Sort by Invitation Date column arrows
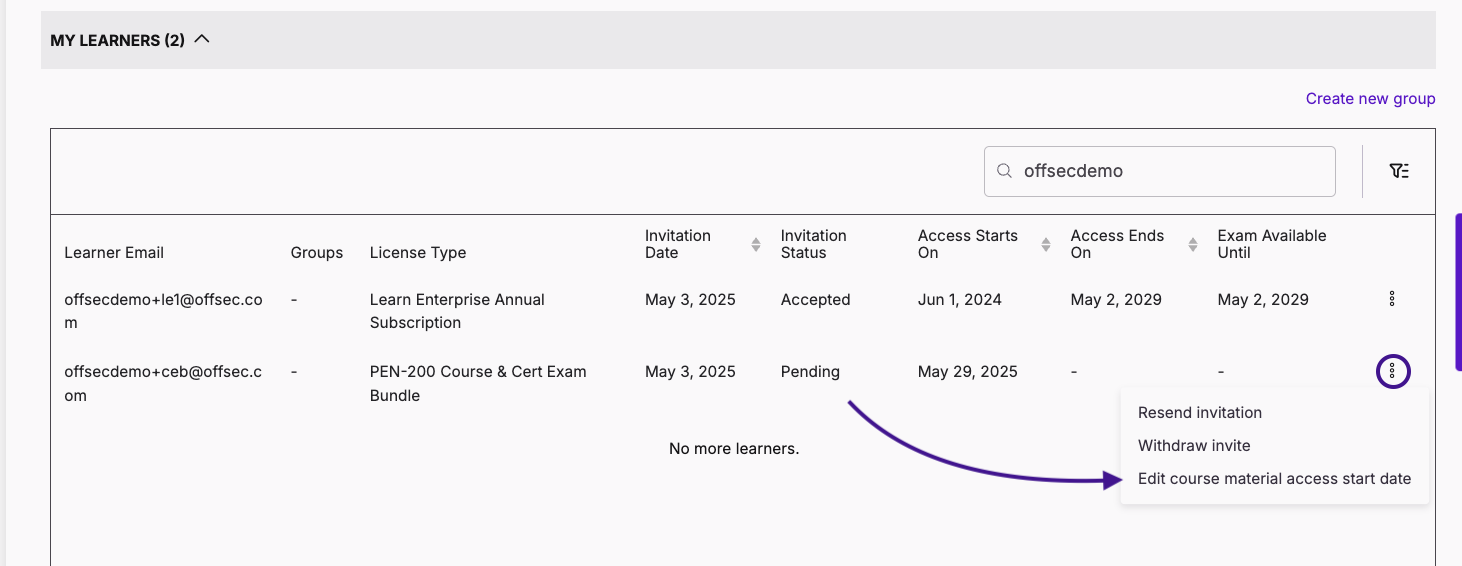Image resolution: width=1462 pixels, height=566 pixels. [755, 245]
